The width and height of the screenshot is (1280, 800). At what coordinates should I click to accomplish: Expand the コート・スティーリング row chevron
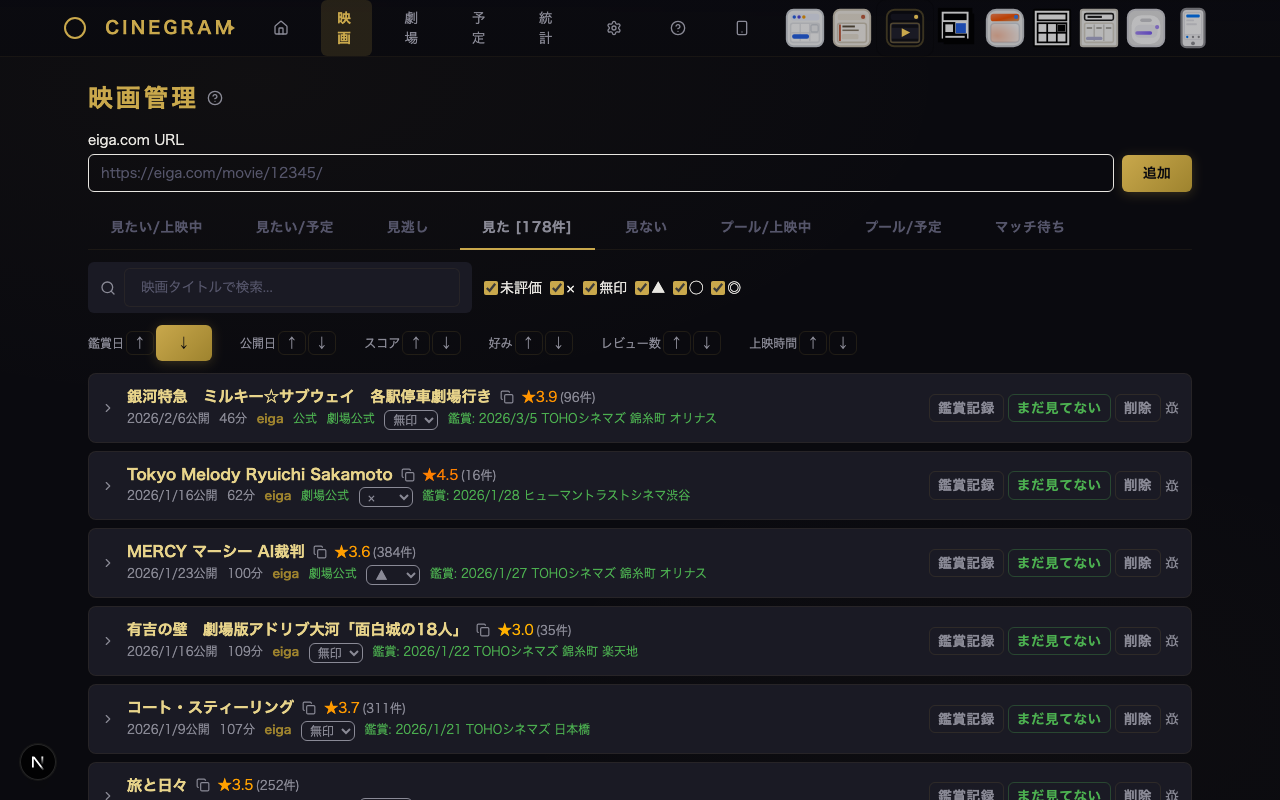[108, 719]
